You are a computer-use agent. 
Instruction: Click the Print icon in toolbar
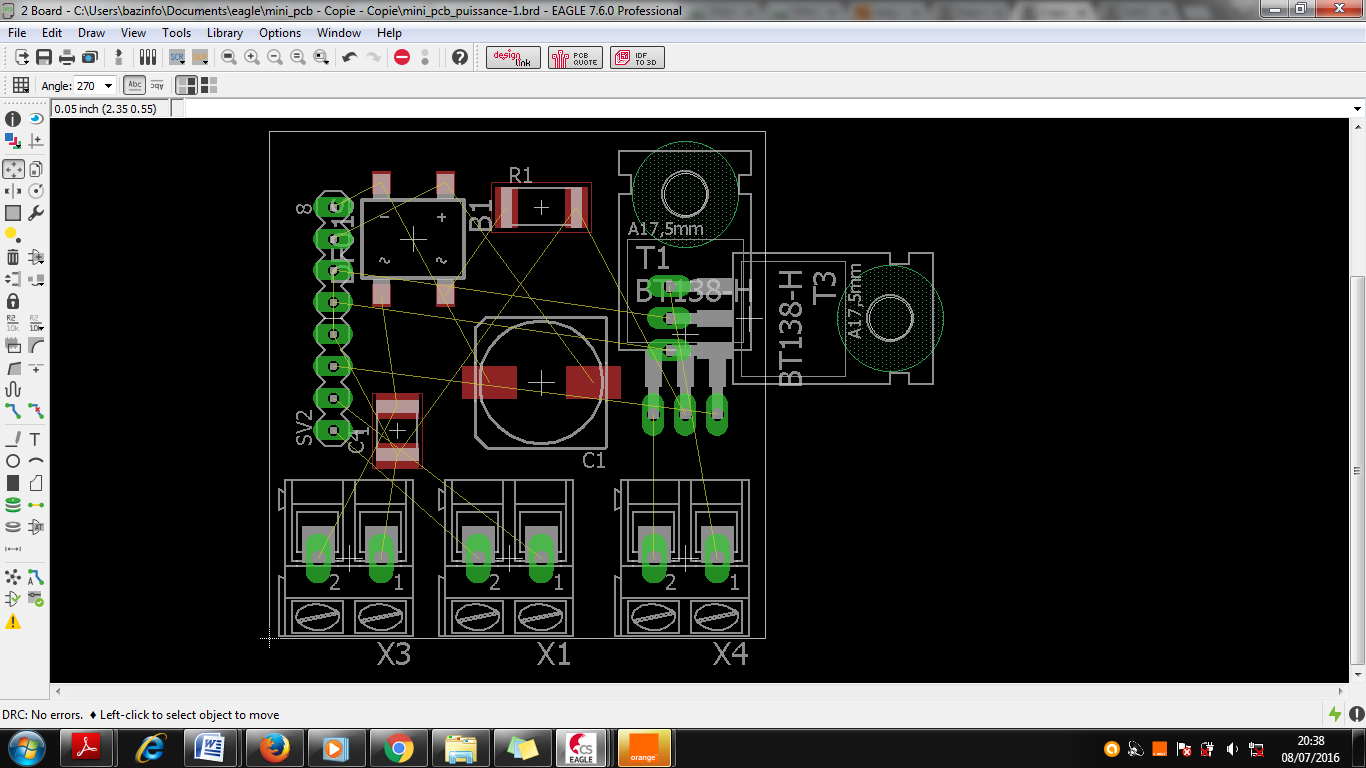[x=67, y=57]
